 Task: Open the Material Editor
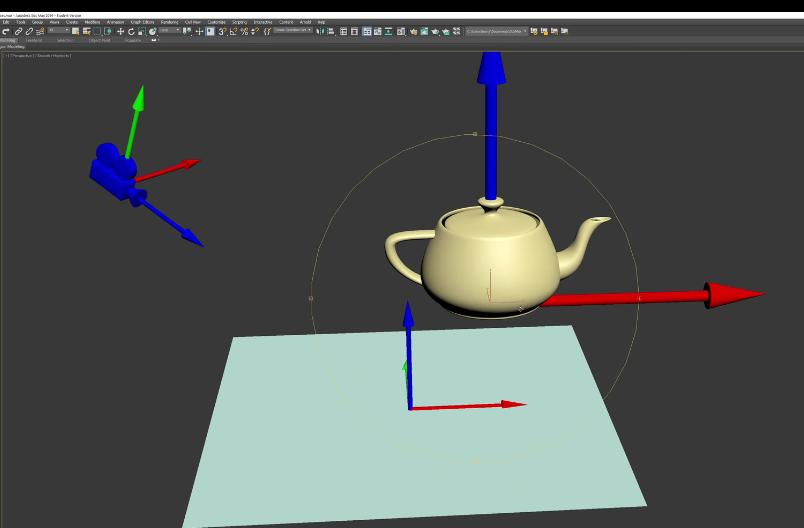[401, 31]
